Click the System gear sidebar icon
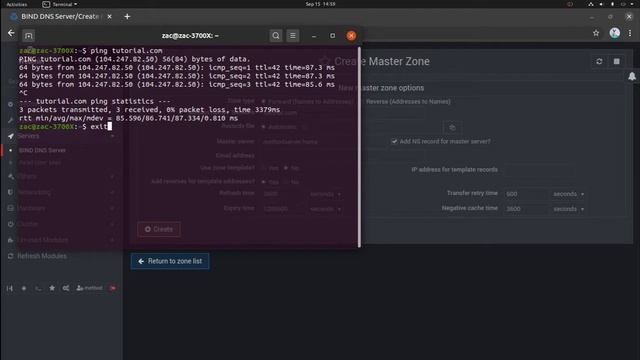The width and height of the screenshot is (640, 360). [x=11, y=104]
